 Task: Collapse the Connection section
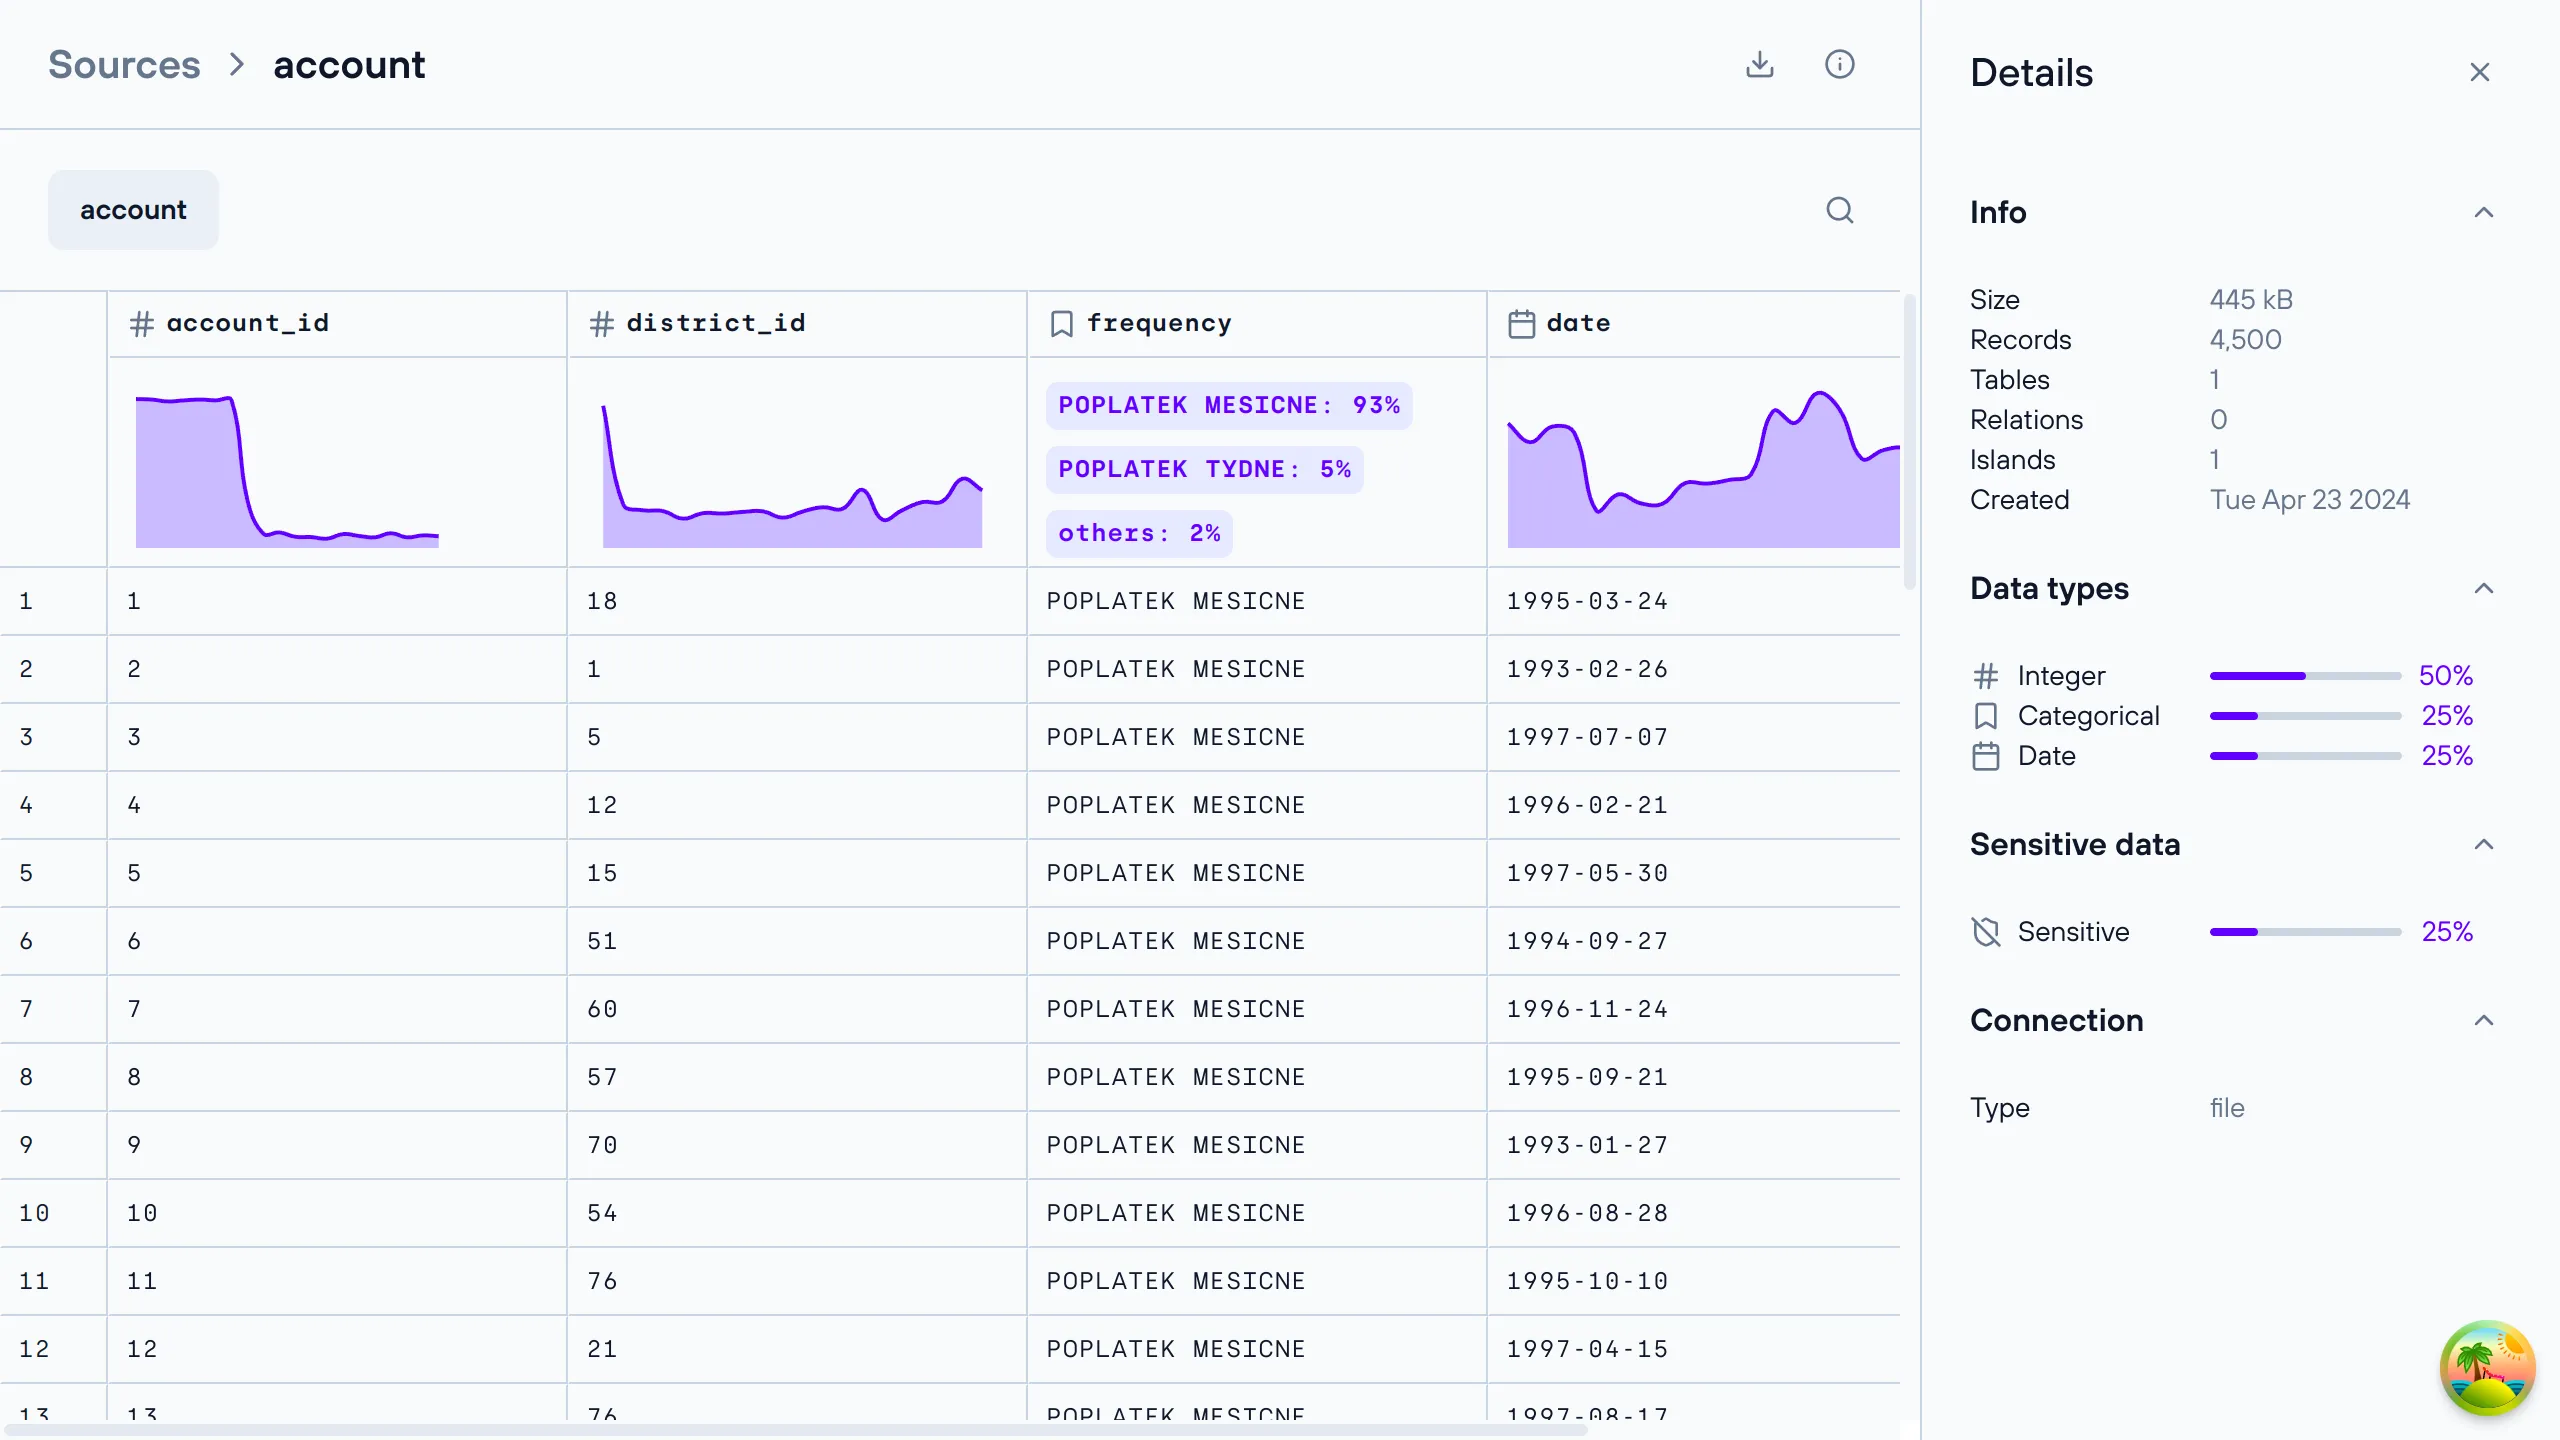tap(2484, 1020)
